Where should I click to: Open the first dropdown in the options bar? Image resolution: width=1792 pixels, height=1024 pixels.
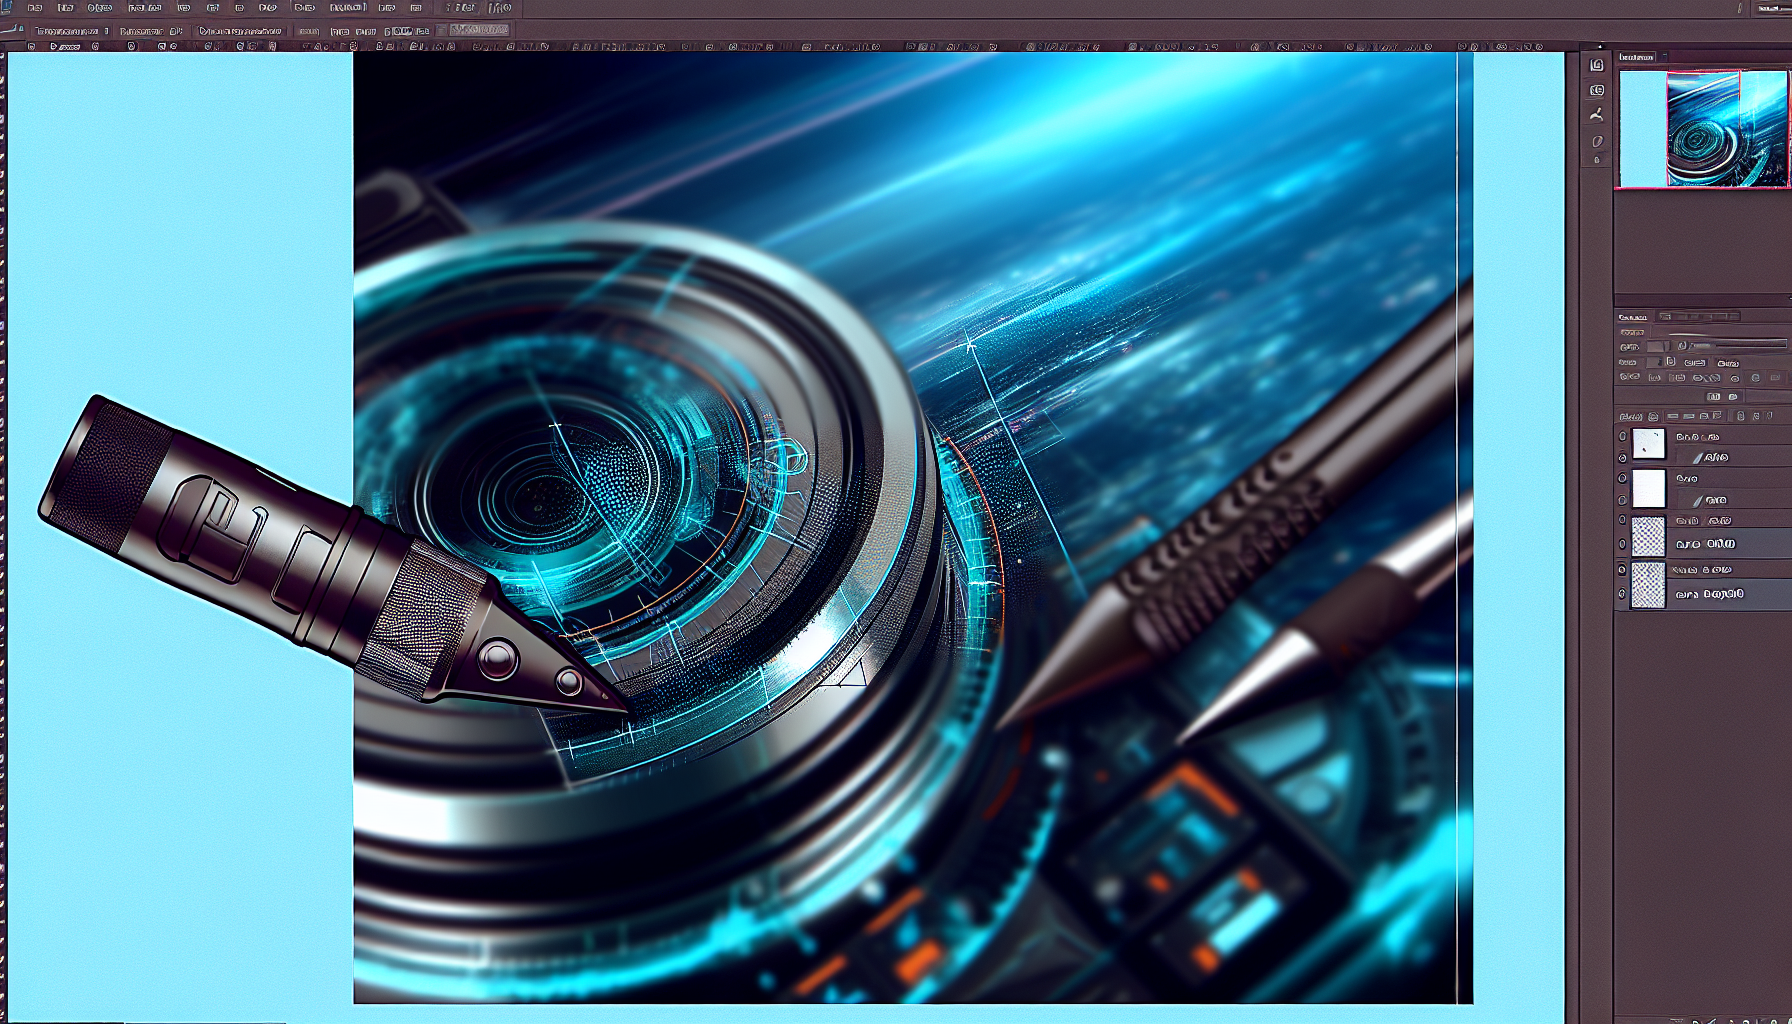click(x=70, y=31)
